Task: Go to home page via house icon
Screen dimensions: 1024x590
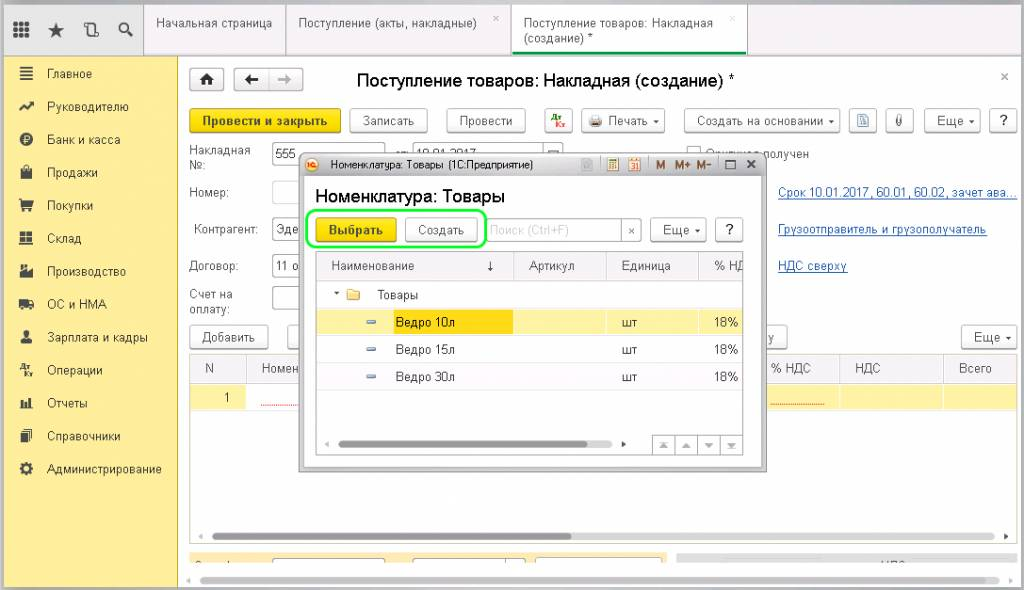Action: coord(206,80)
